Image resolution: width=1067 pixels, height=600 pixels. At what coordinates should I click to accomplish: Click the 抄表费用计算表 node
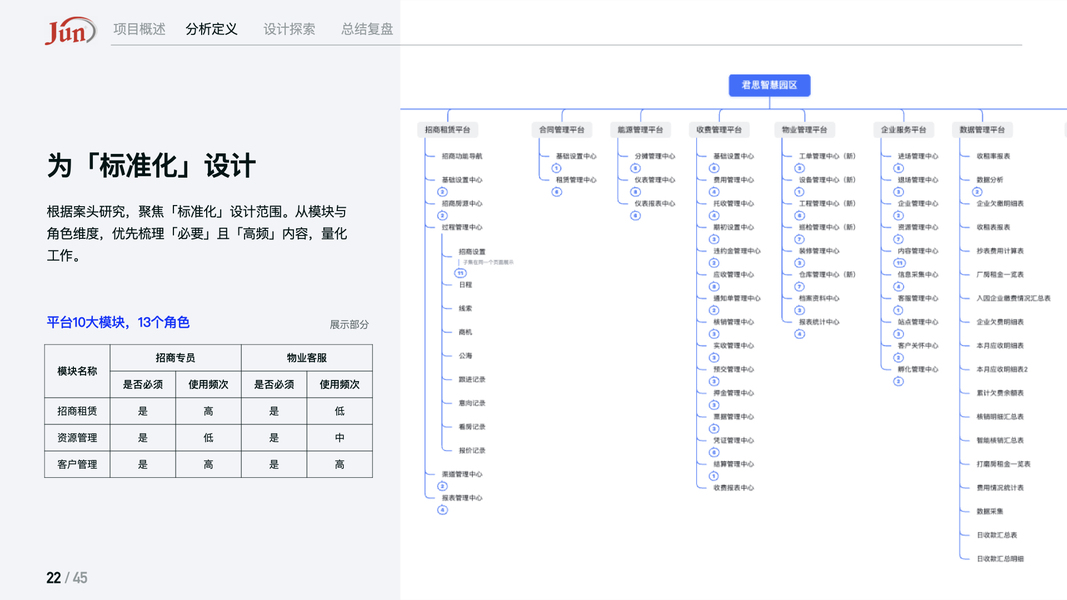click(x=1000, y=251)
